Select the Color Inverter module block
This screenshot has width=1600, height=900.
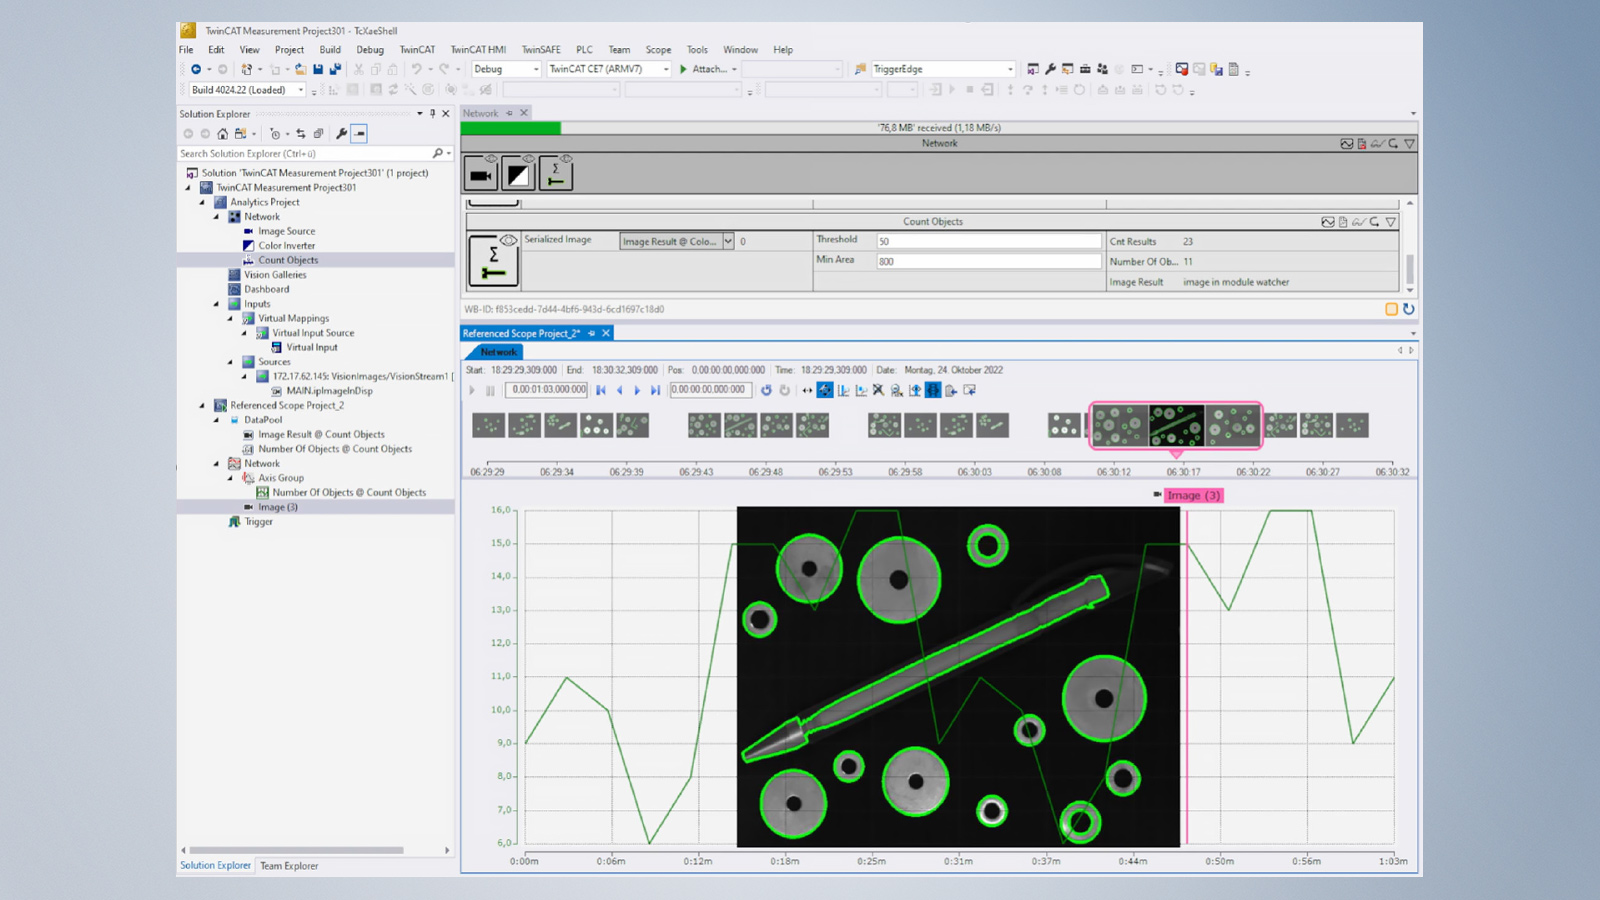518,175
